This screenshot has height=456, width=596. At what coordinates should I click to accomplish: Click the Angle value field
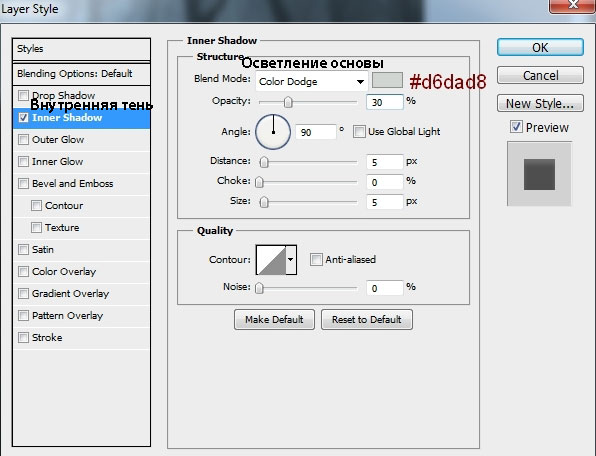point(316,132)
